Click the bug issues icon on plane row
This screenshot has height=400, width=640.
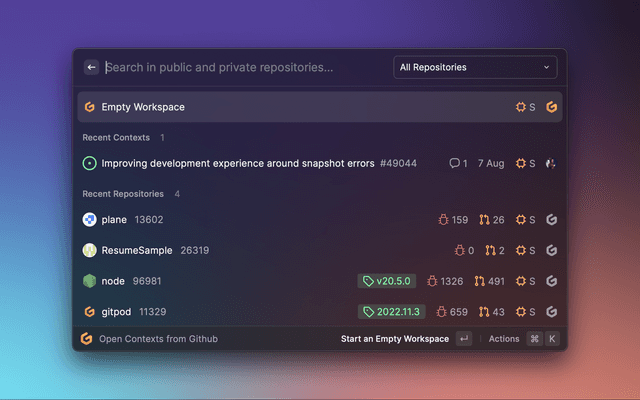pos(443,220)
